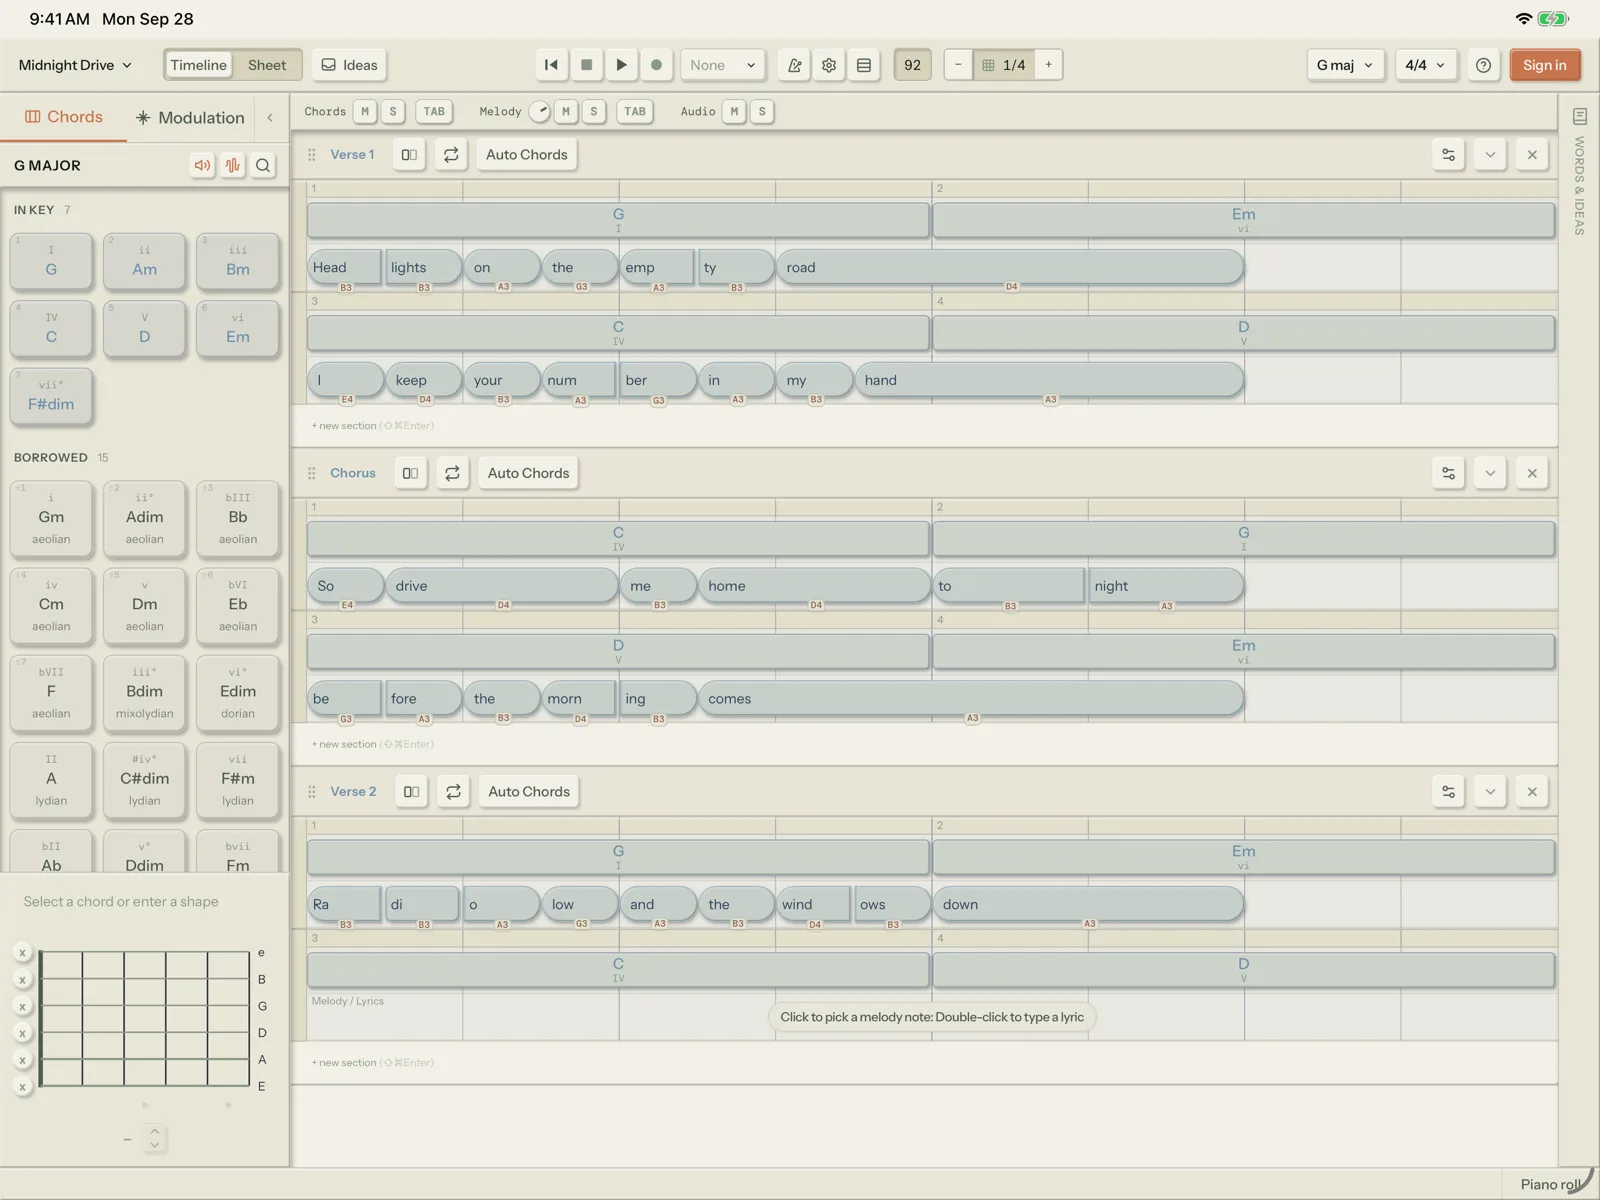Click the waveform icon next to G MAJOR

click(233, 165)
